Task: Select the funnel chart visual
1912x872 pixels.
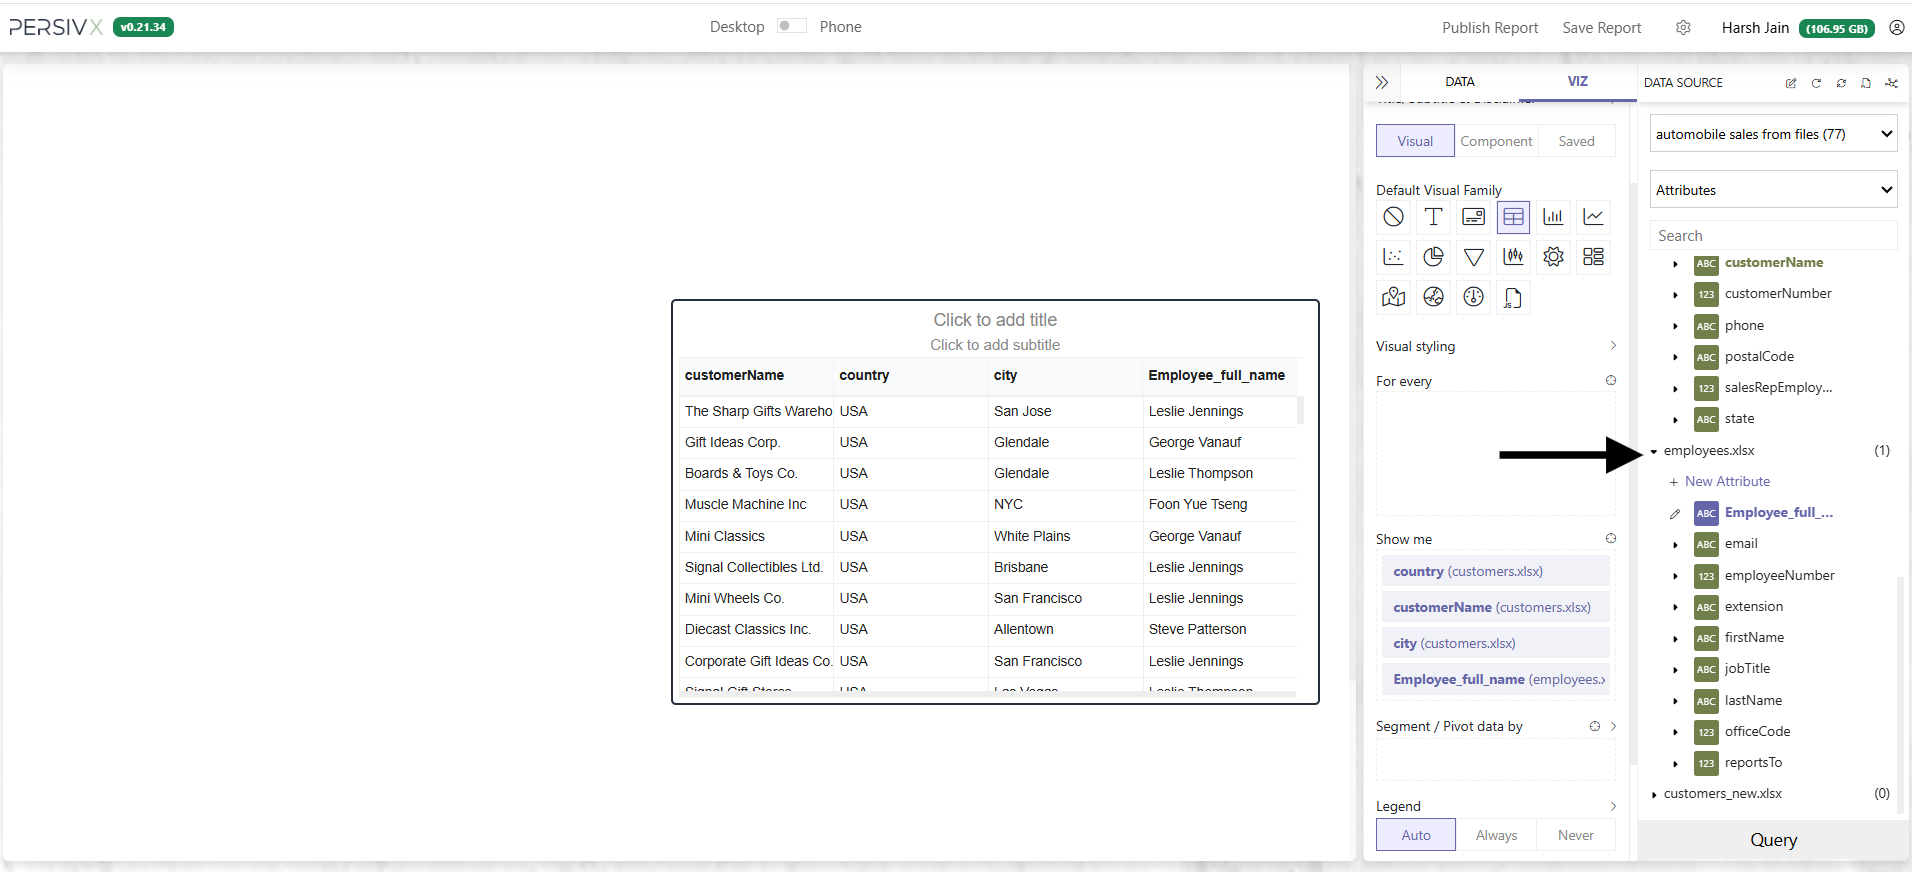Action: click(1473, 257)
